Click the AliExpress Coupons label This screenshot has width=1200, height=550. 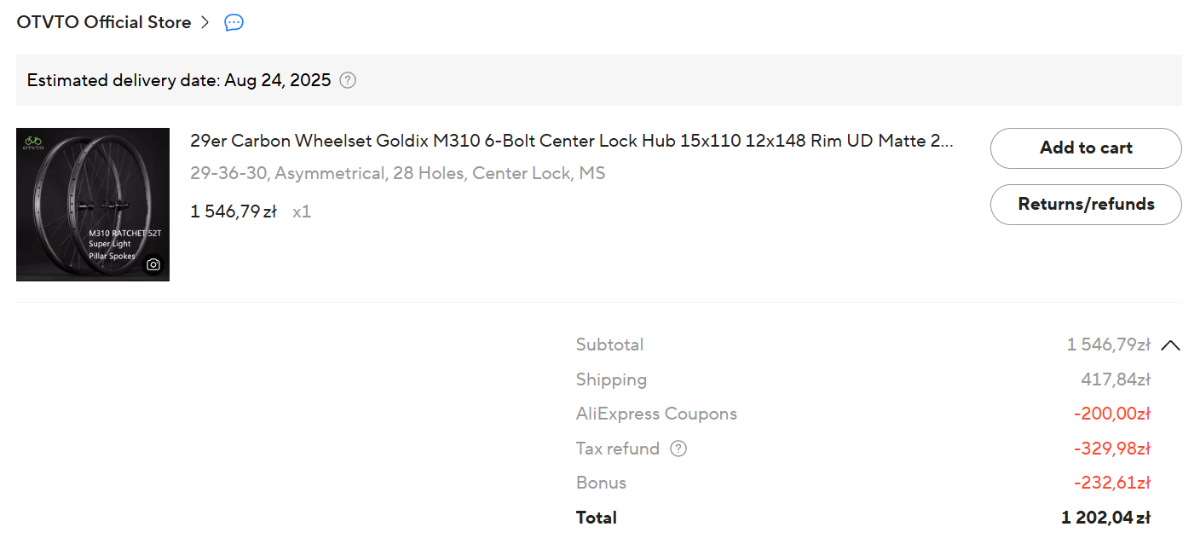click(x=656, y=414)
